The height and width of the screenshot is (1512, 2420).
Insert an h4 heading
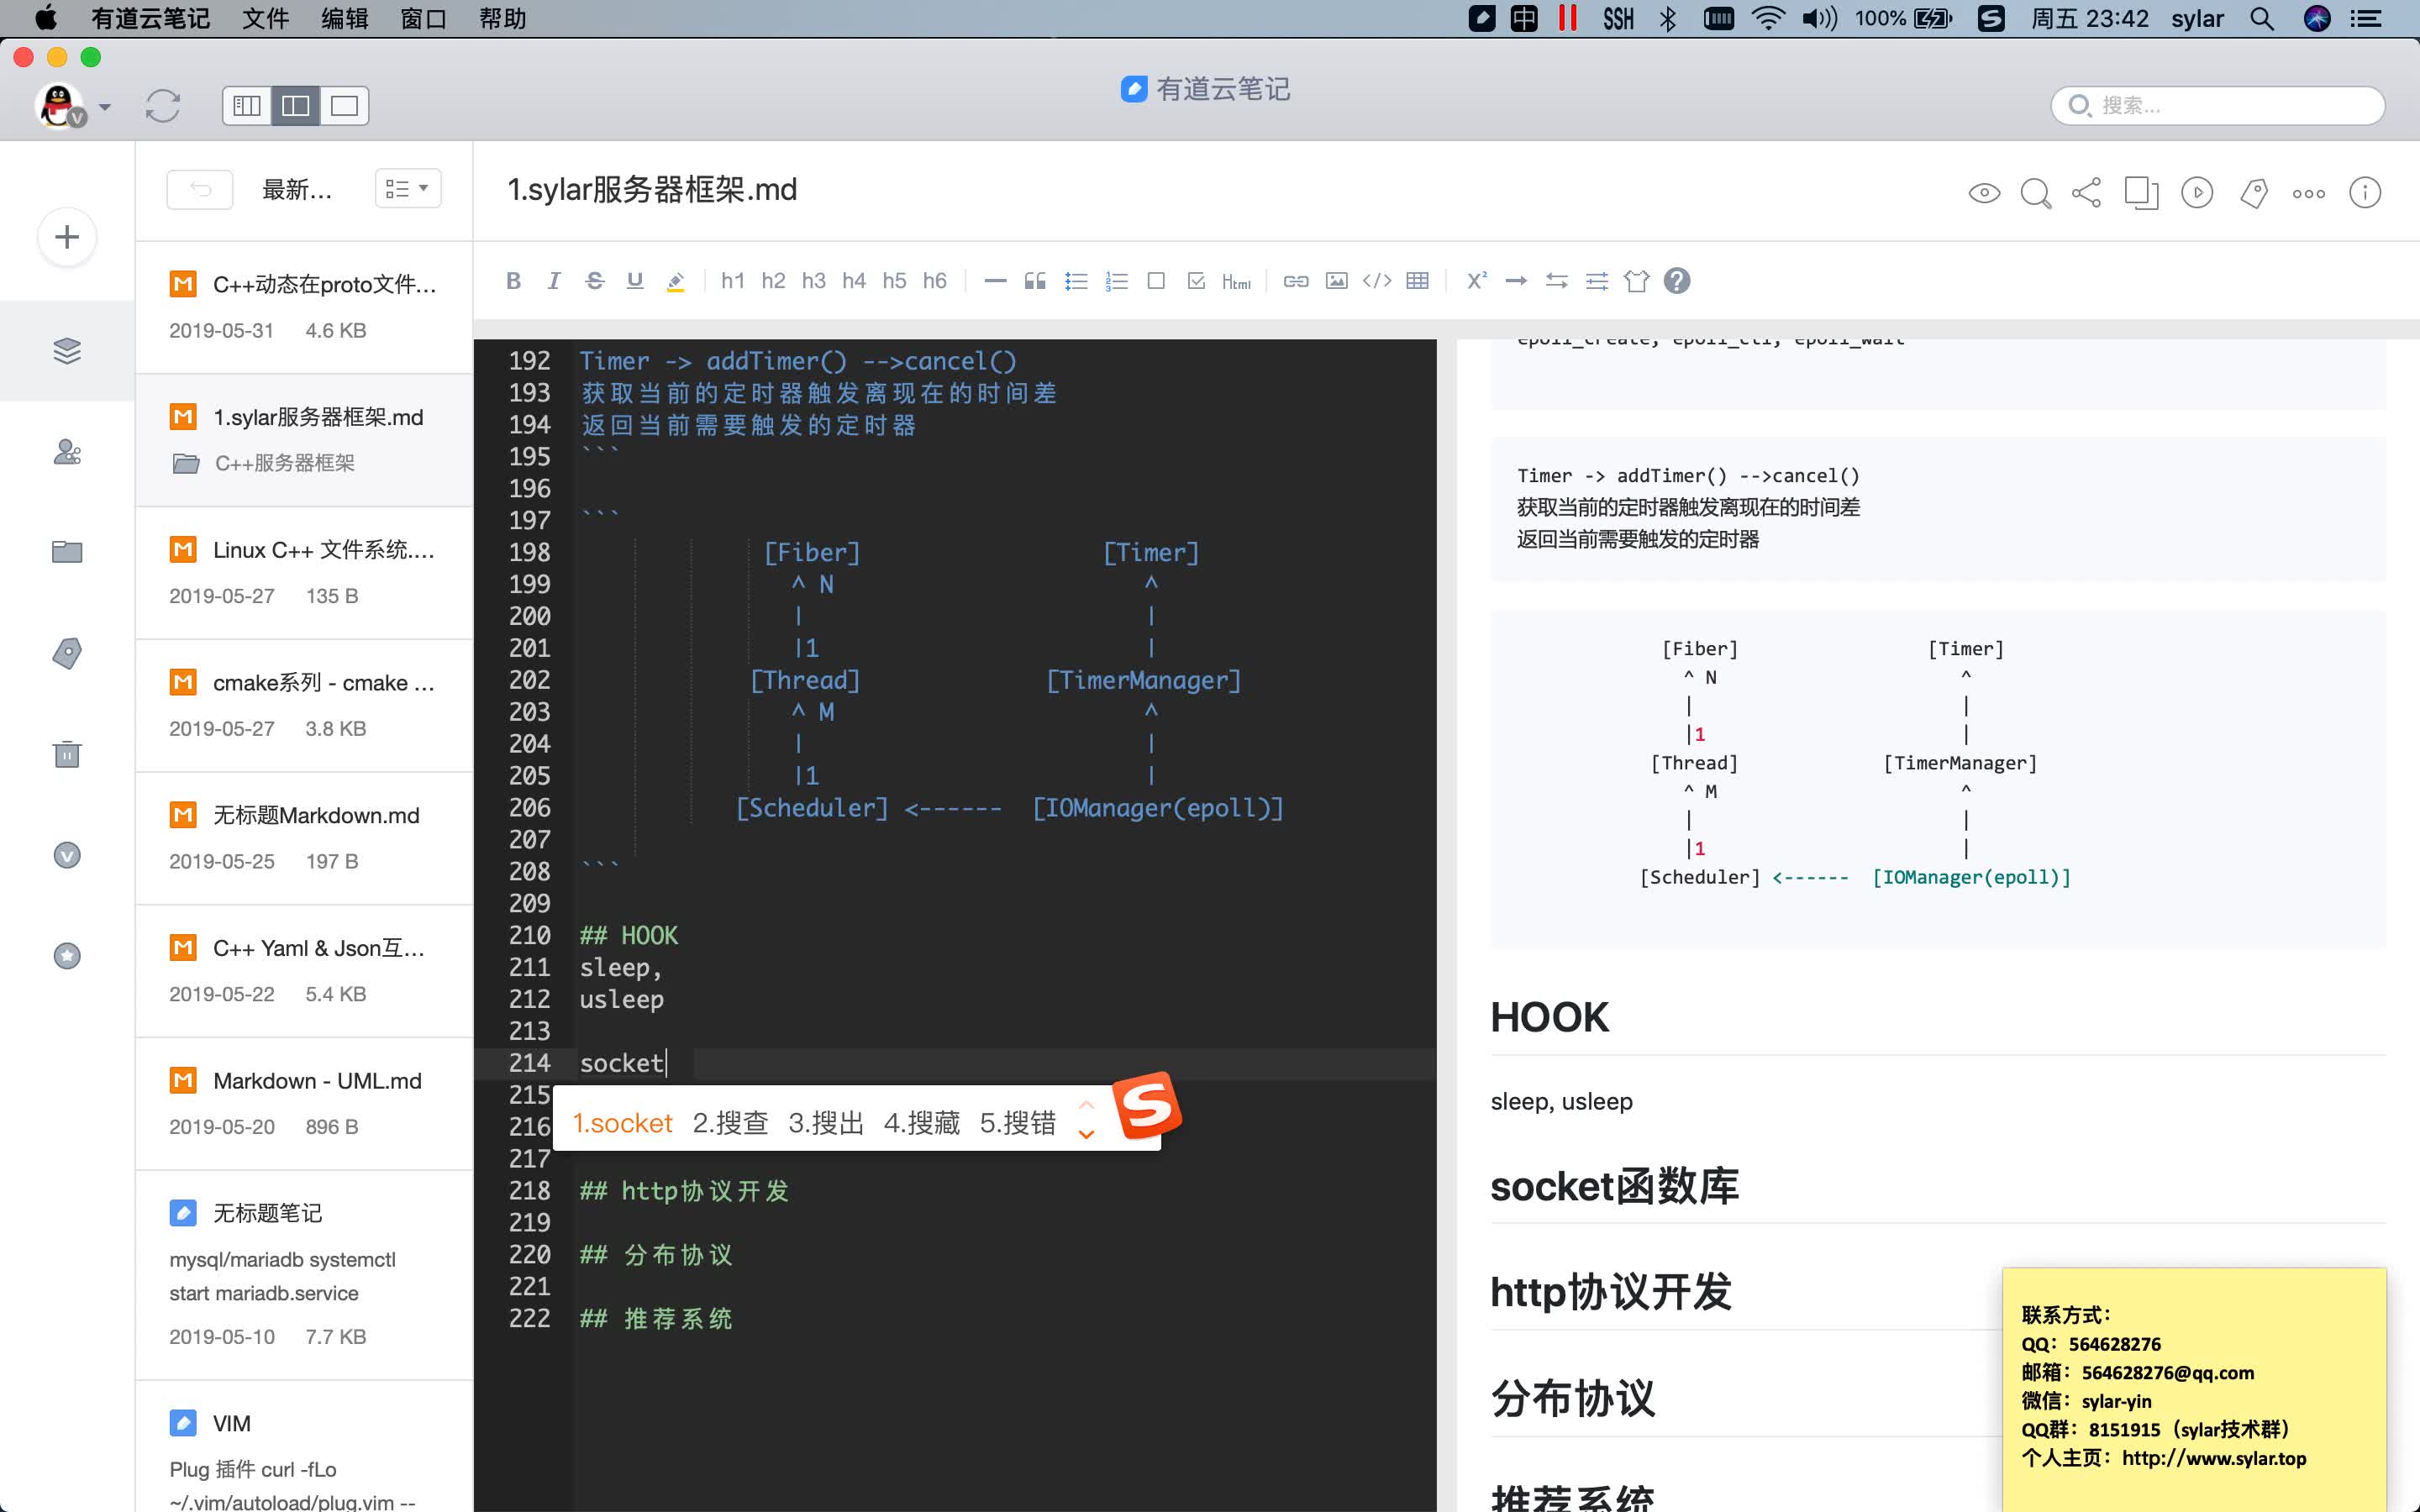[854, 281]
